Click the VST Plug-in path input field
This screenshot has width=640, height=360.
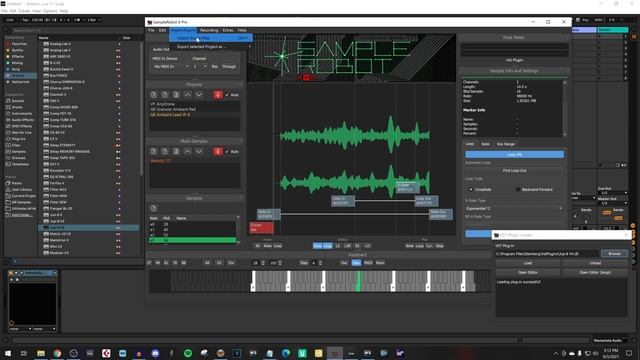[547, 254]
